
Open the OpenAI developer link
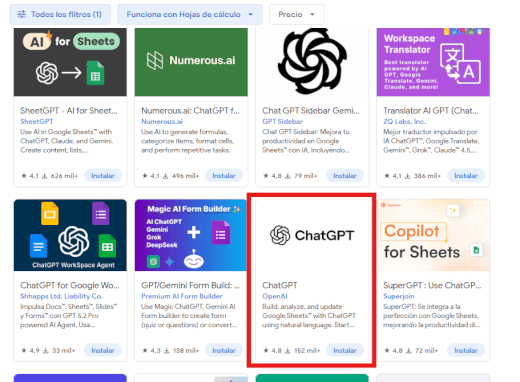[275, 296]
